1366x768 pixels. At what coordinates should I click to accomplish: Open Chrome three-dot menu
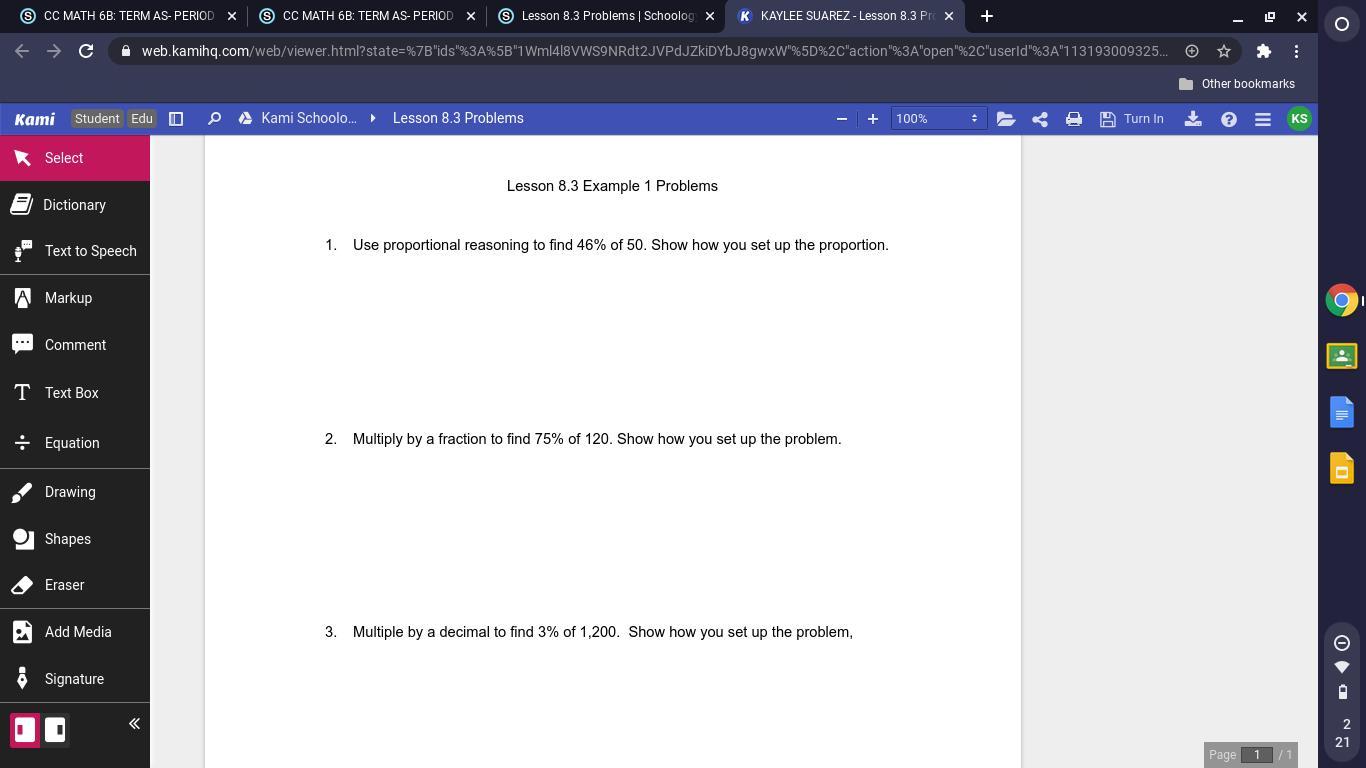click(1297, 51)
